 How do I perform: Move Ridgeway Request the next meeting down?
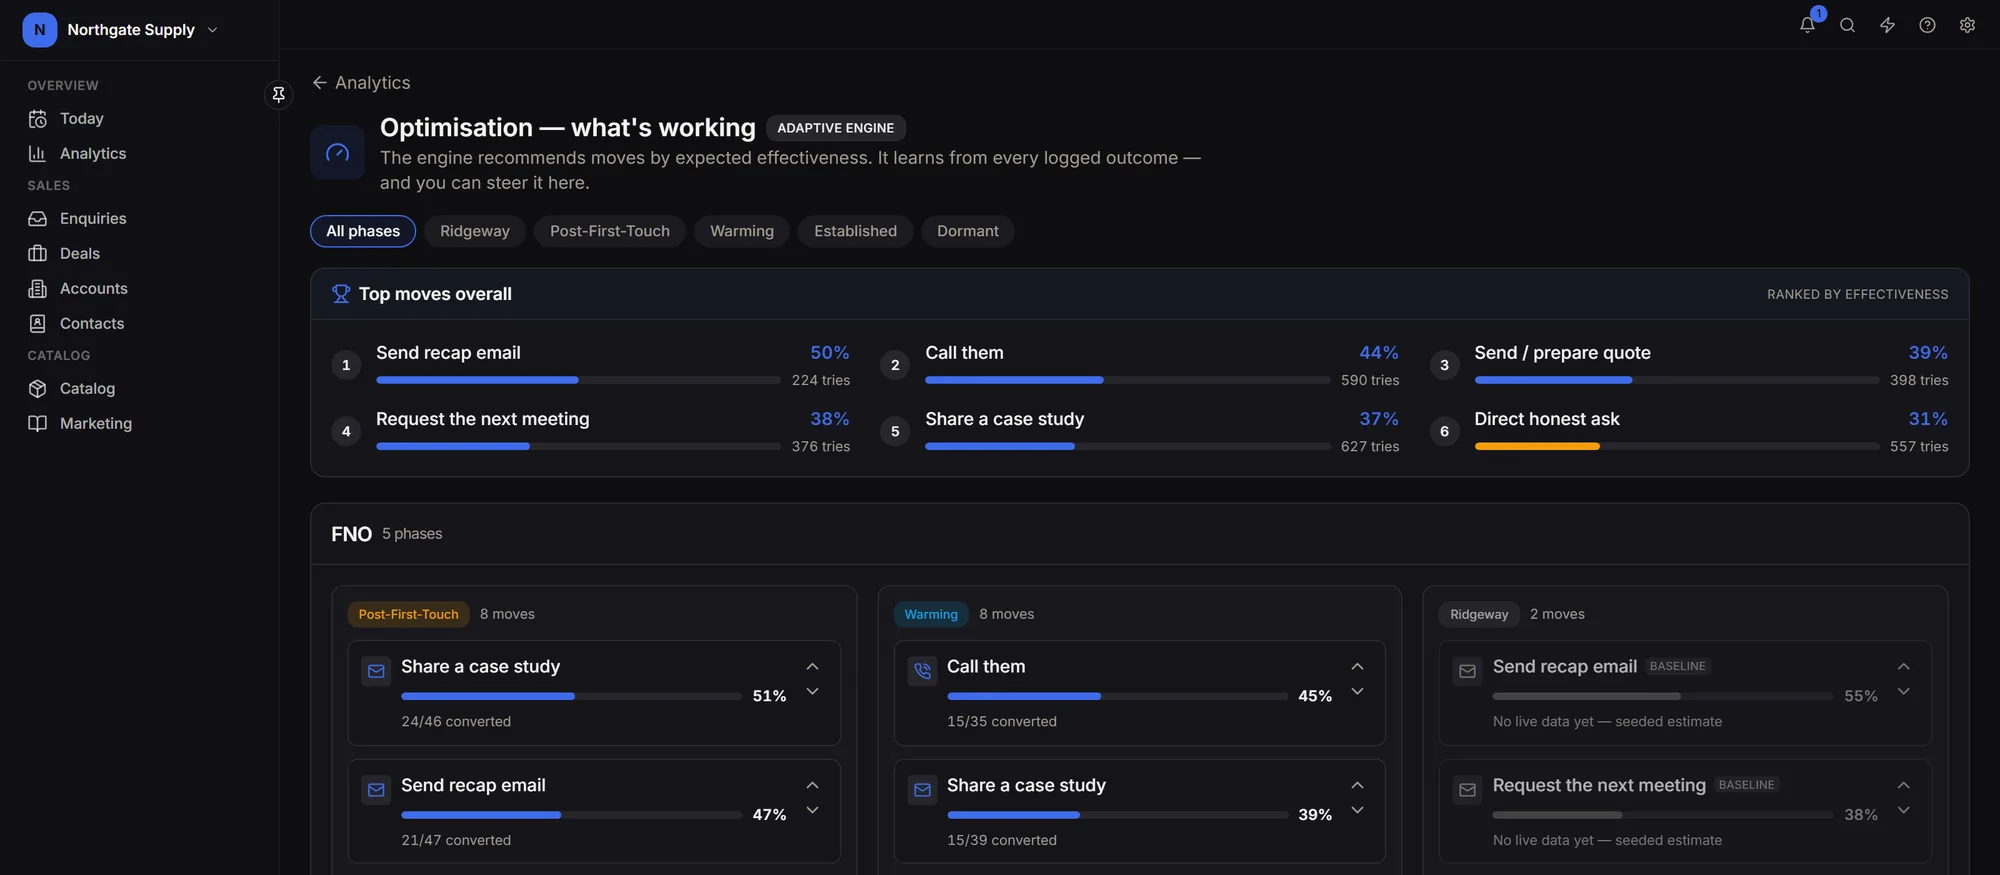click(x=1904, y=811)
